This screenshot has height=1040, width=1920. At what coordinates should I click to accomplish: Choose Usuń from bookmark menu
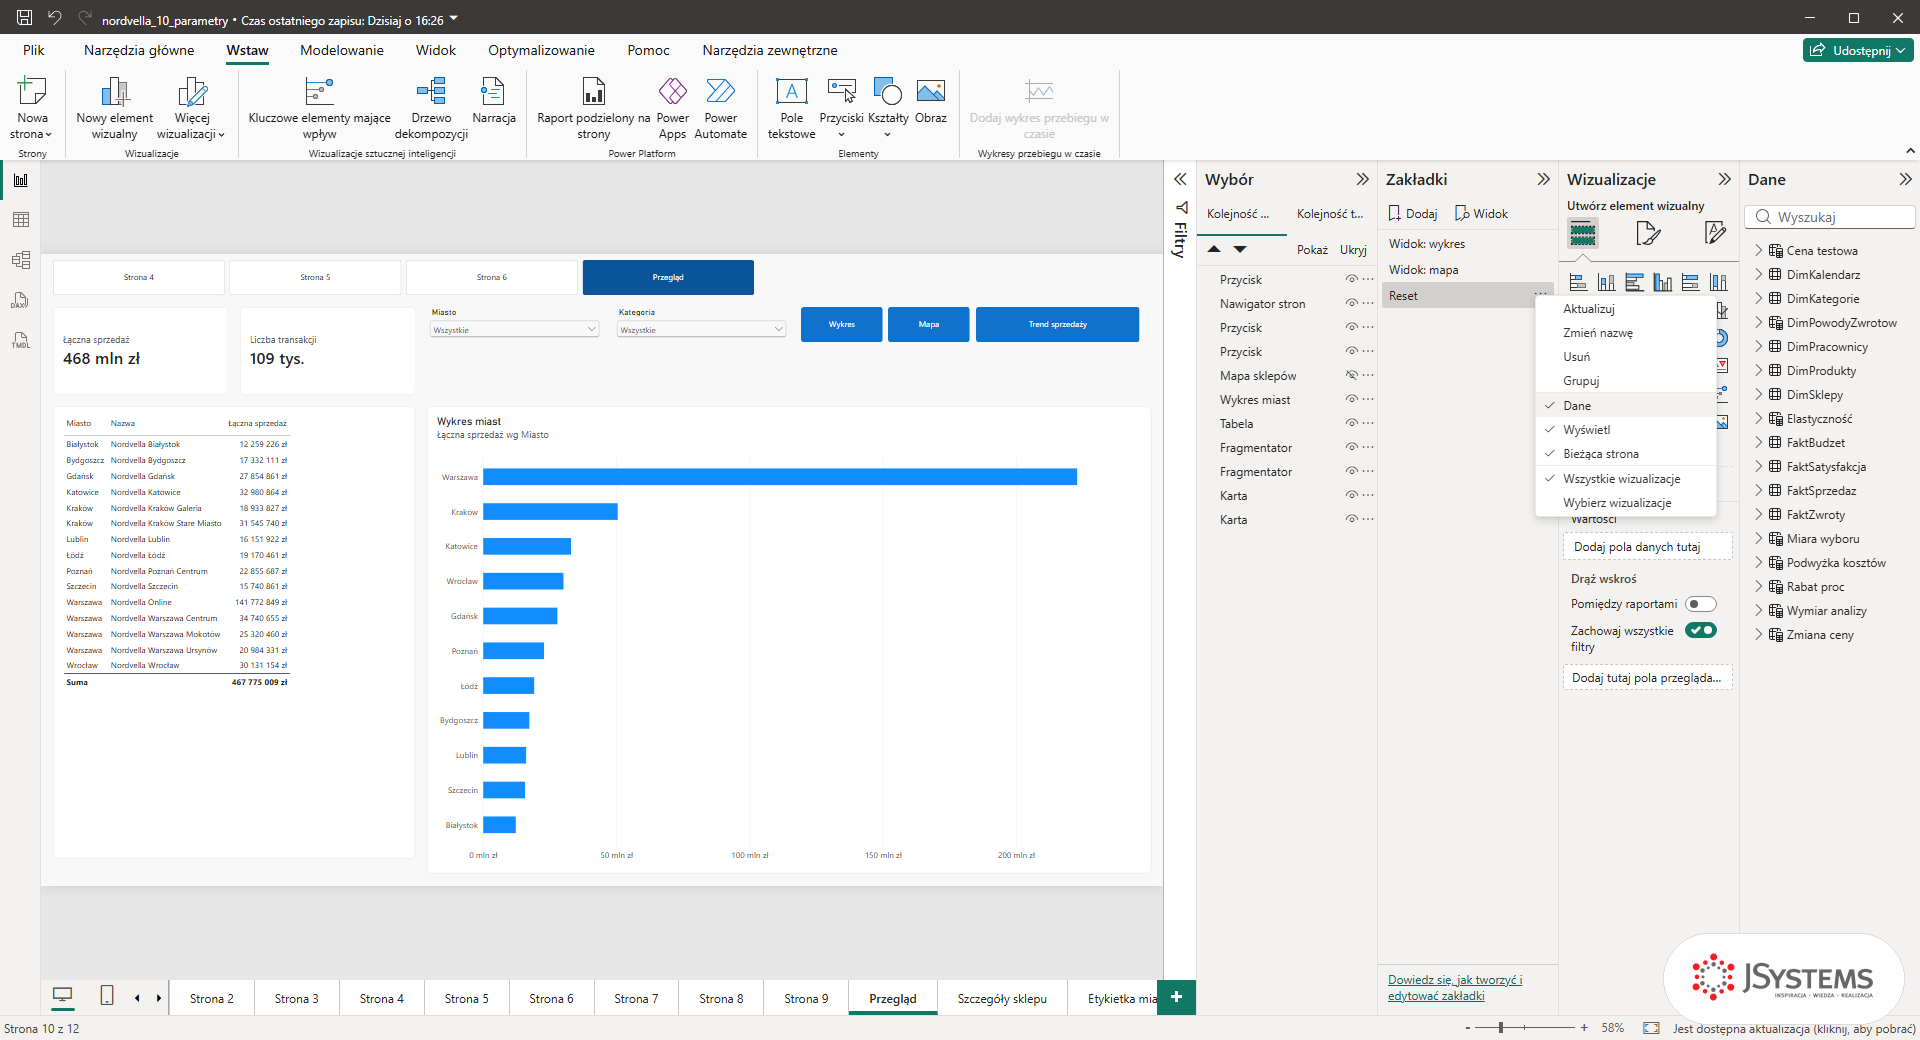[x=1576, y=357]
